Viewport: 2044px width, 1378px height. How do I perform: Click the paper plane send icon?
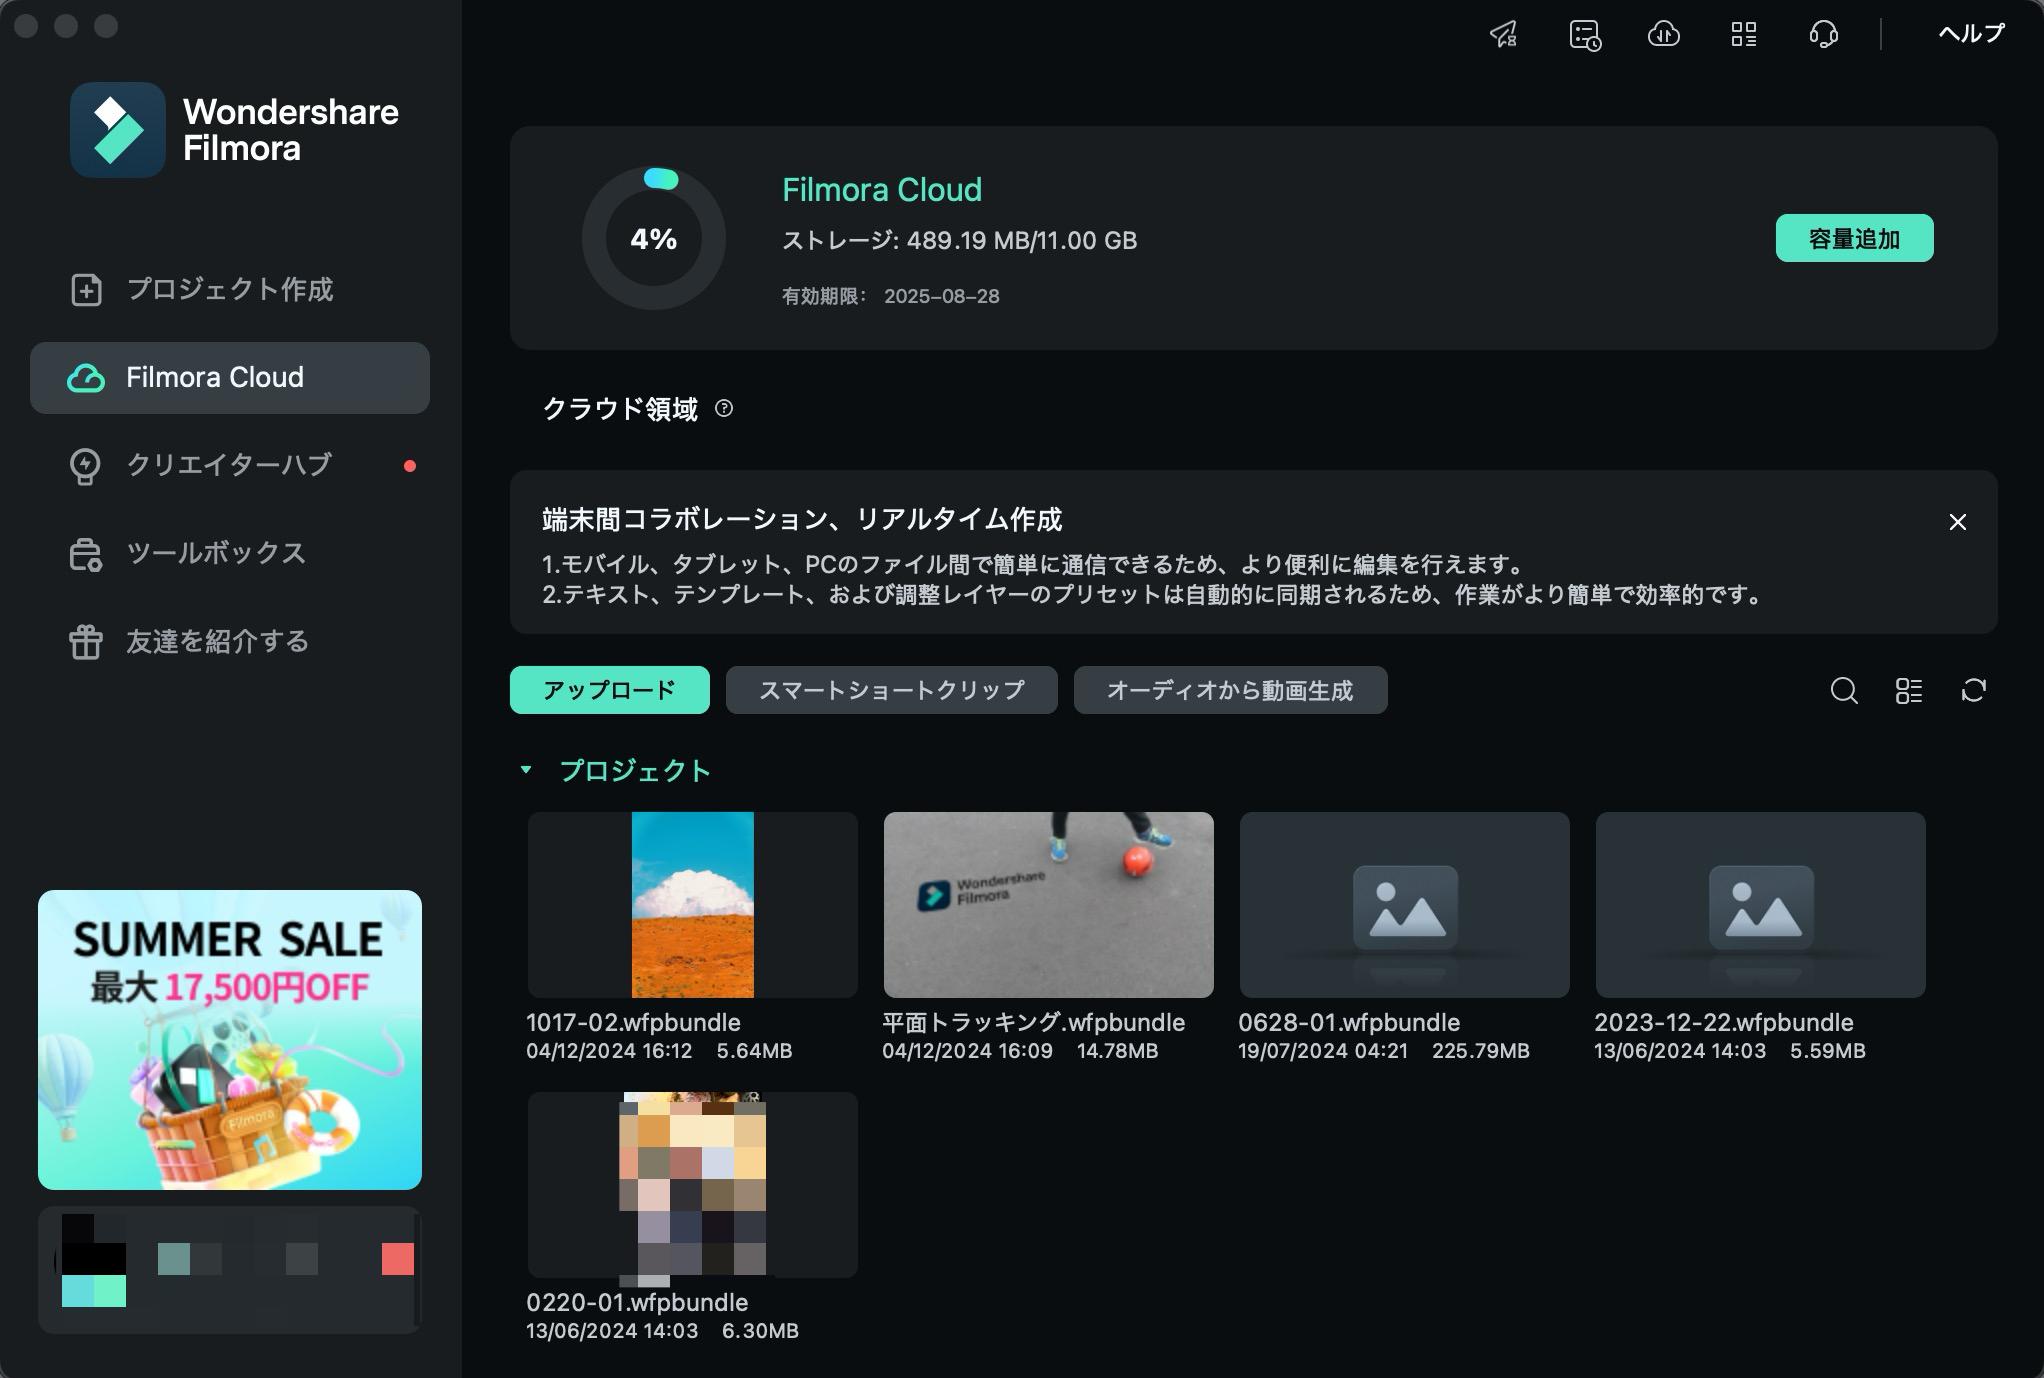(1504, 35)
